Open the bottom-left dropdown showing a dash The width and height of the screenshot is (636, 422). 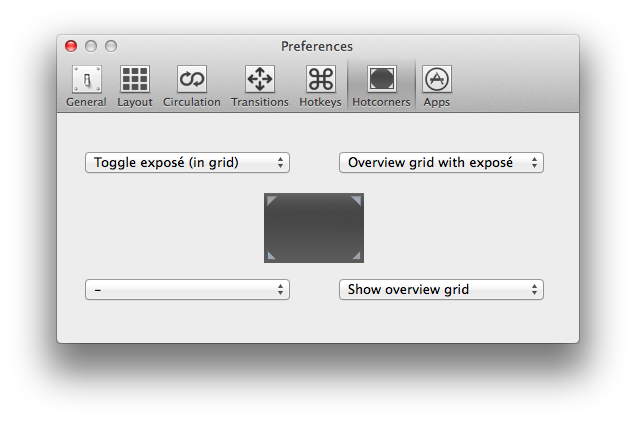click(187, 289)
